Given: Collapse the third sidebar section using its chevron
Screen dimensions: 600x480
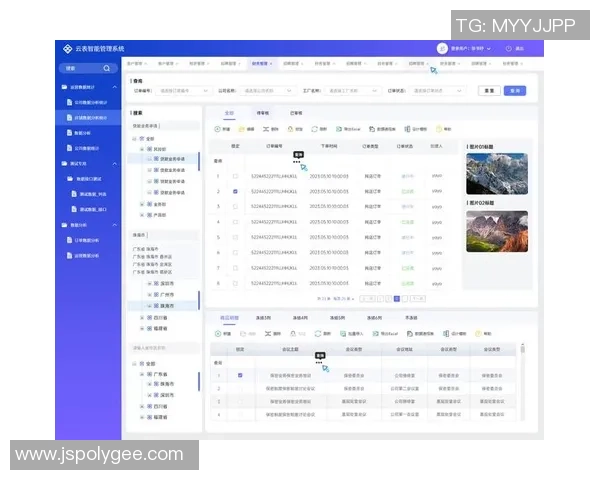Looking at the screenshot, I should 114,225.
